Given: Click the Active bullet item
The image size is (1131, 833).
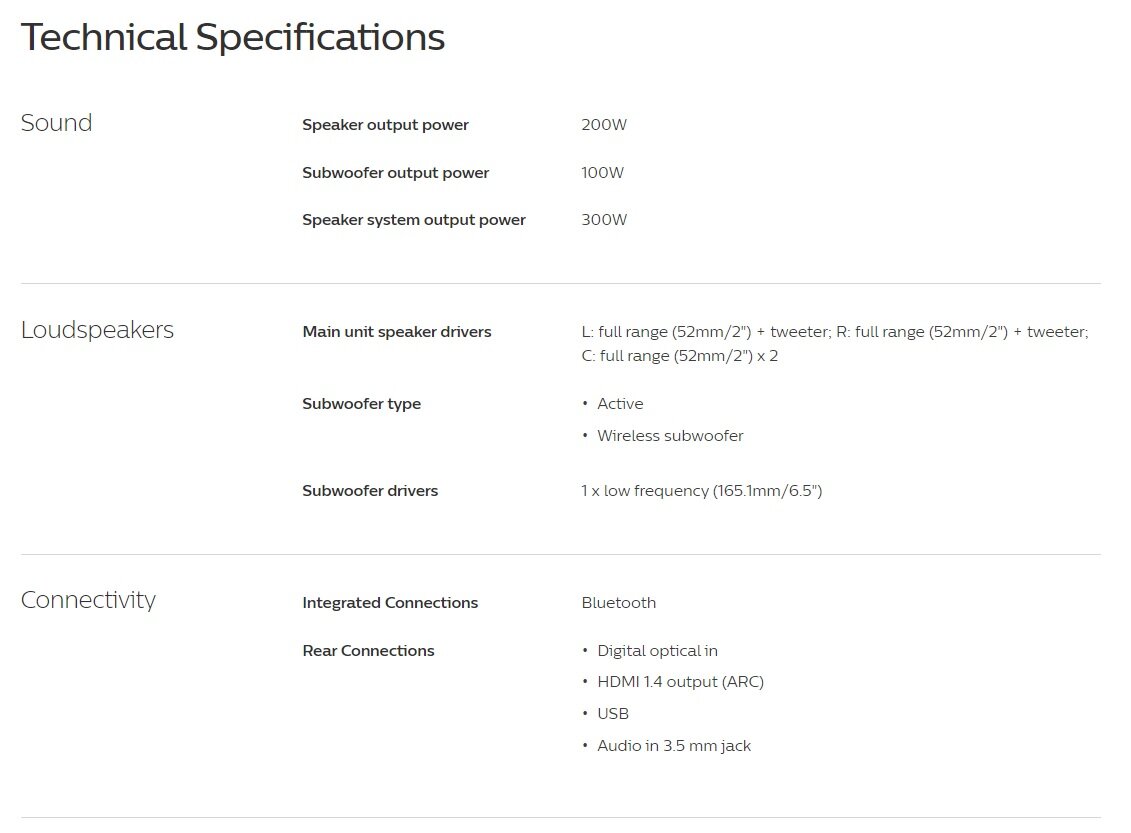Looking at the screenshot, I should [620, 404].
